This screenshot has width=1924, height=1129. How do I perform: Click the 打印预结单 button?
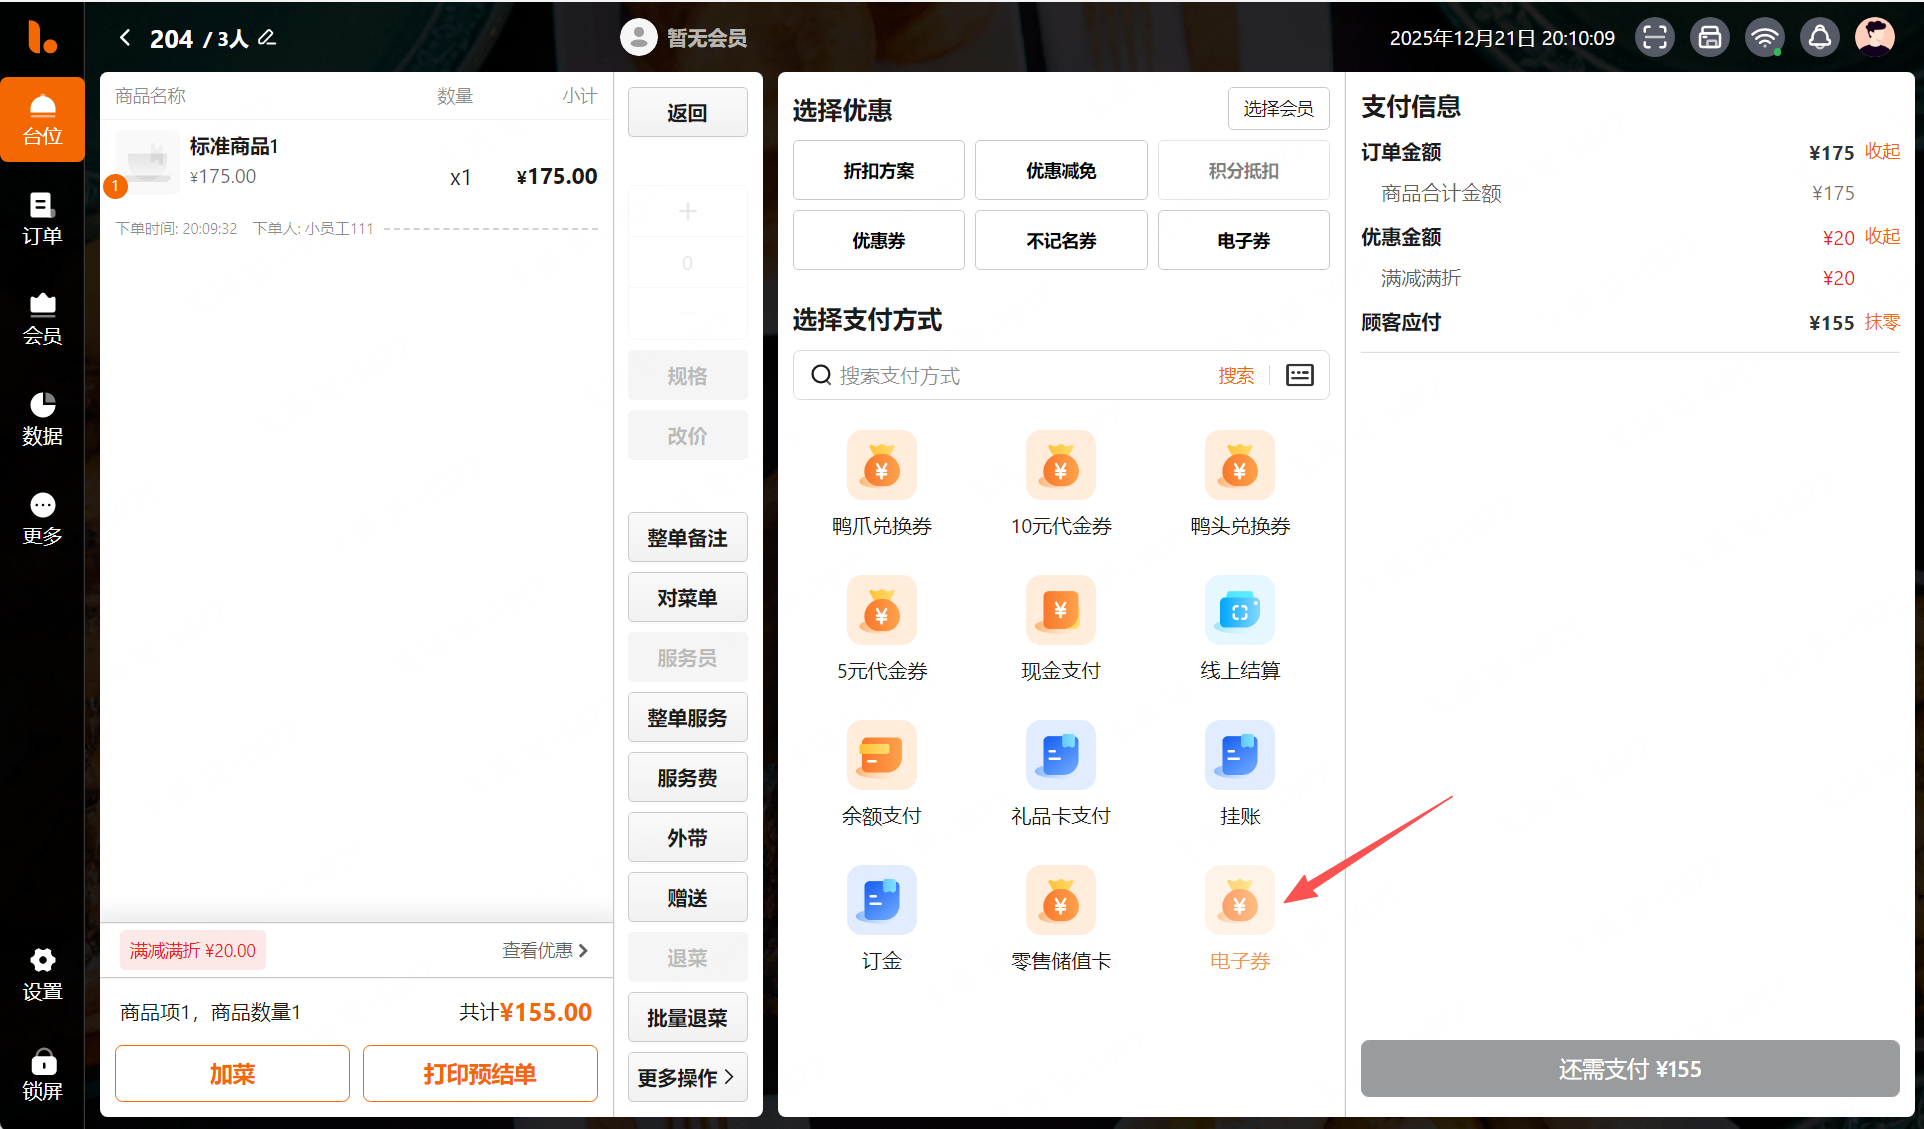click(480, 1074)
